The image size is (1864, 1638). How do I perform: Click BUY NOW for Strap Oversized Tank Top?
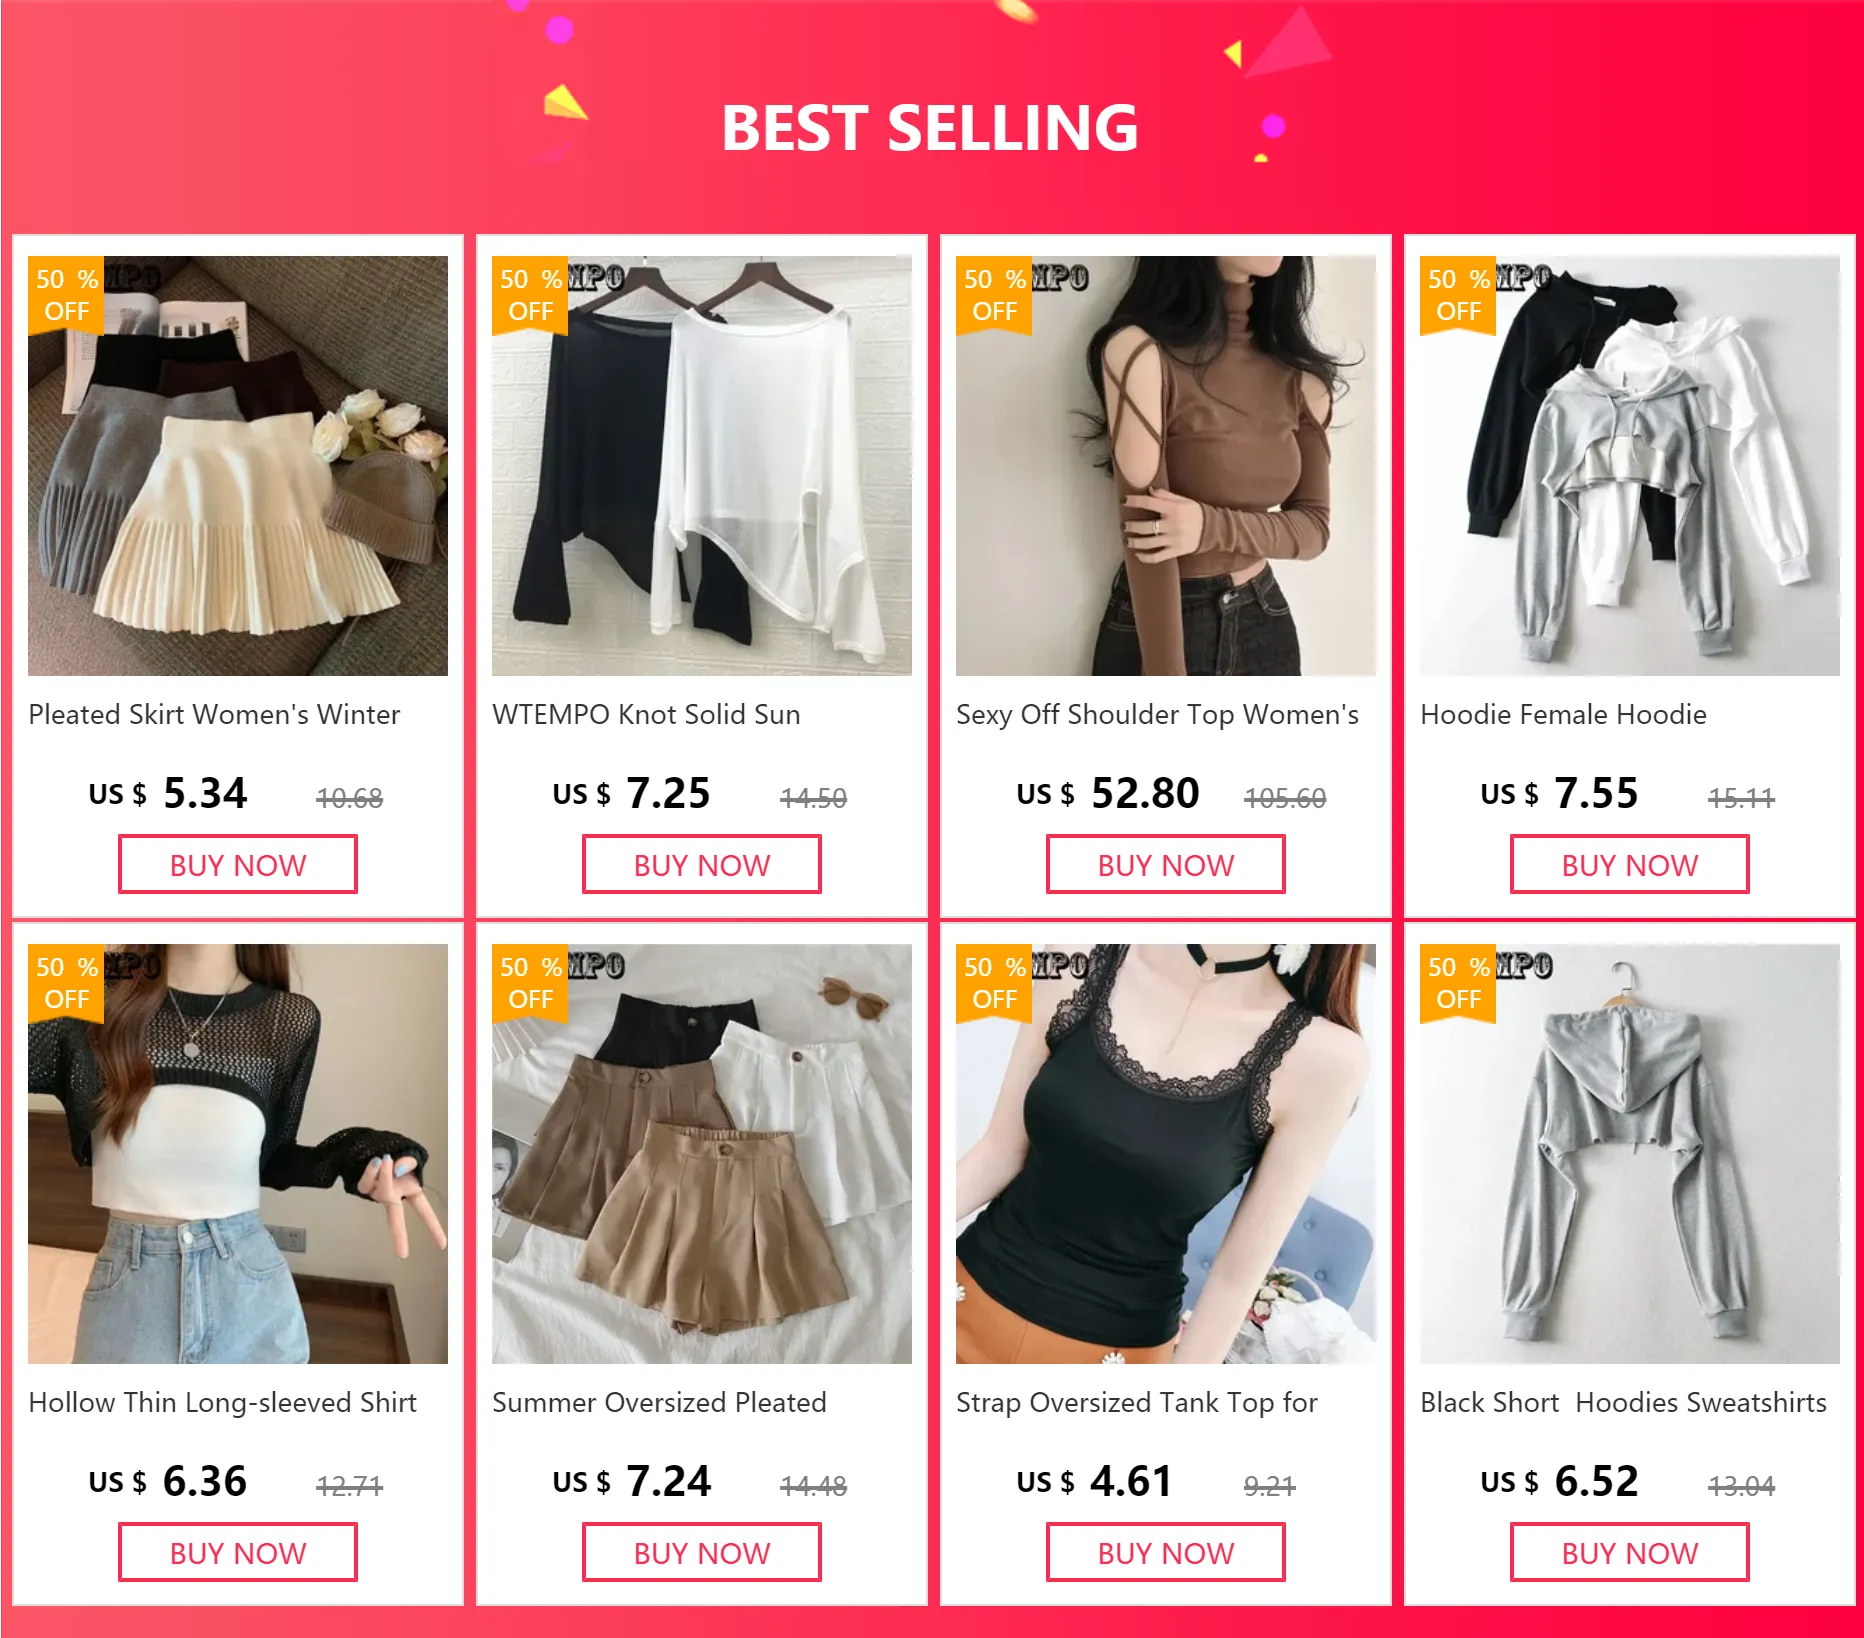tap(1166, 1553)
